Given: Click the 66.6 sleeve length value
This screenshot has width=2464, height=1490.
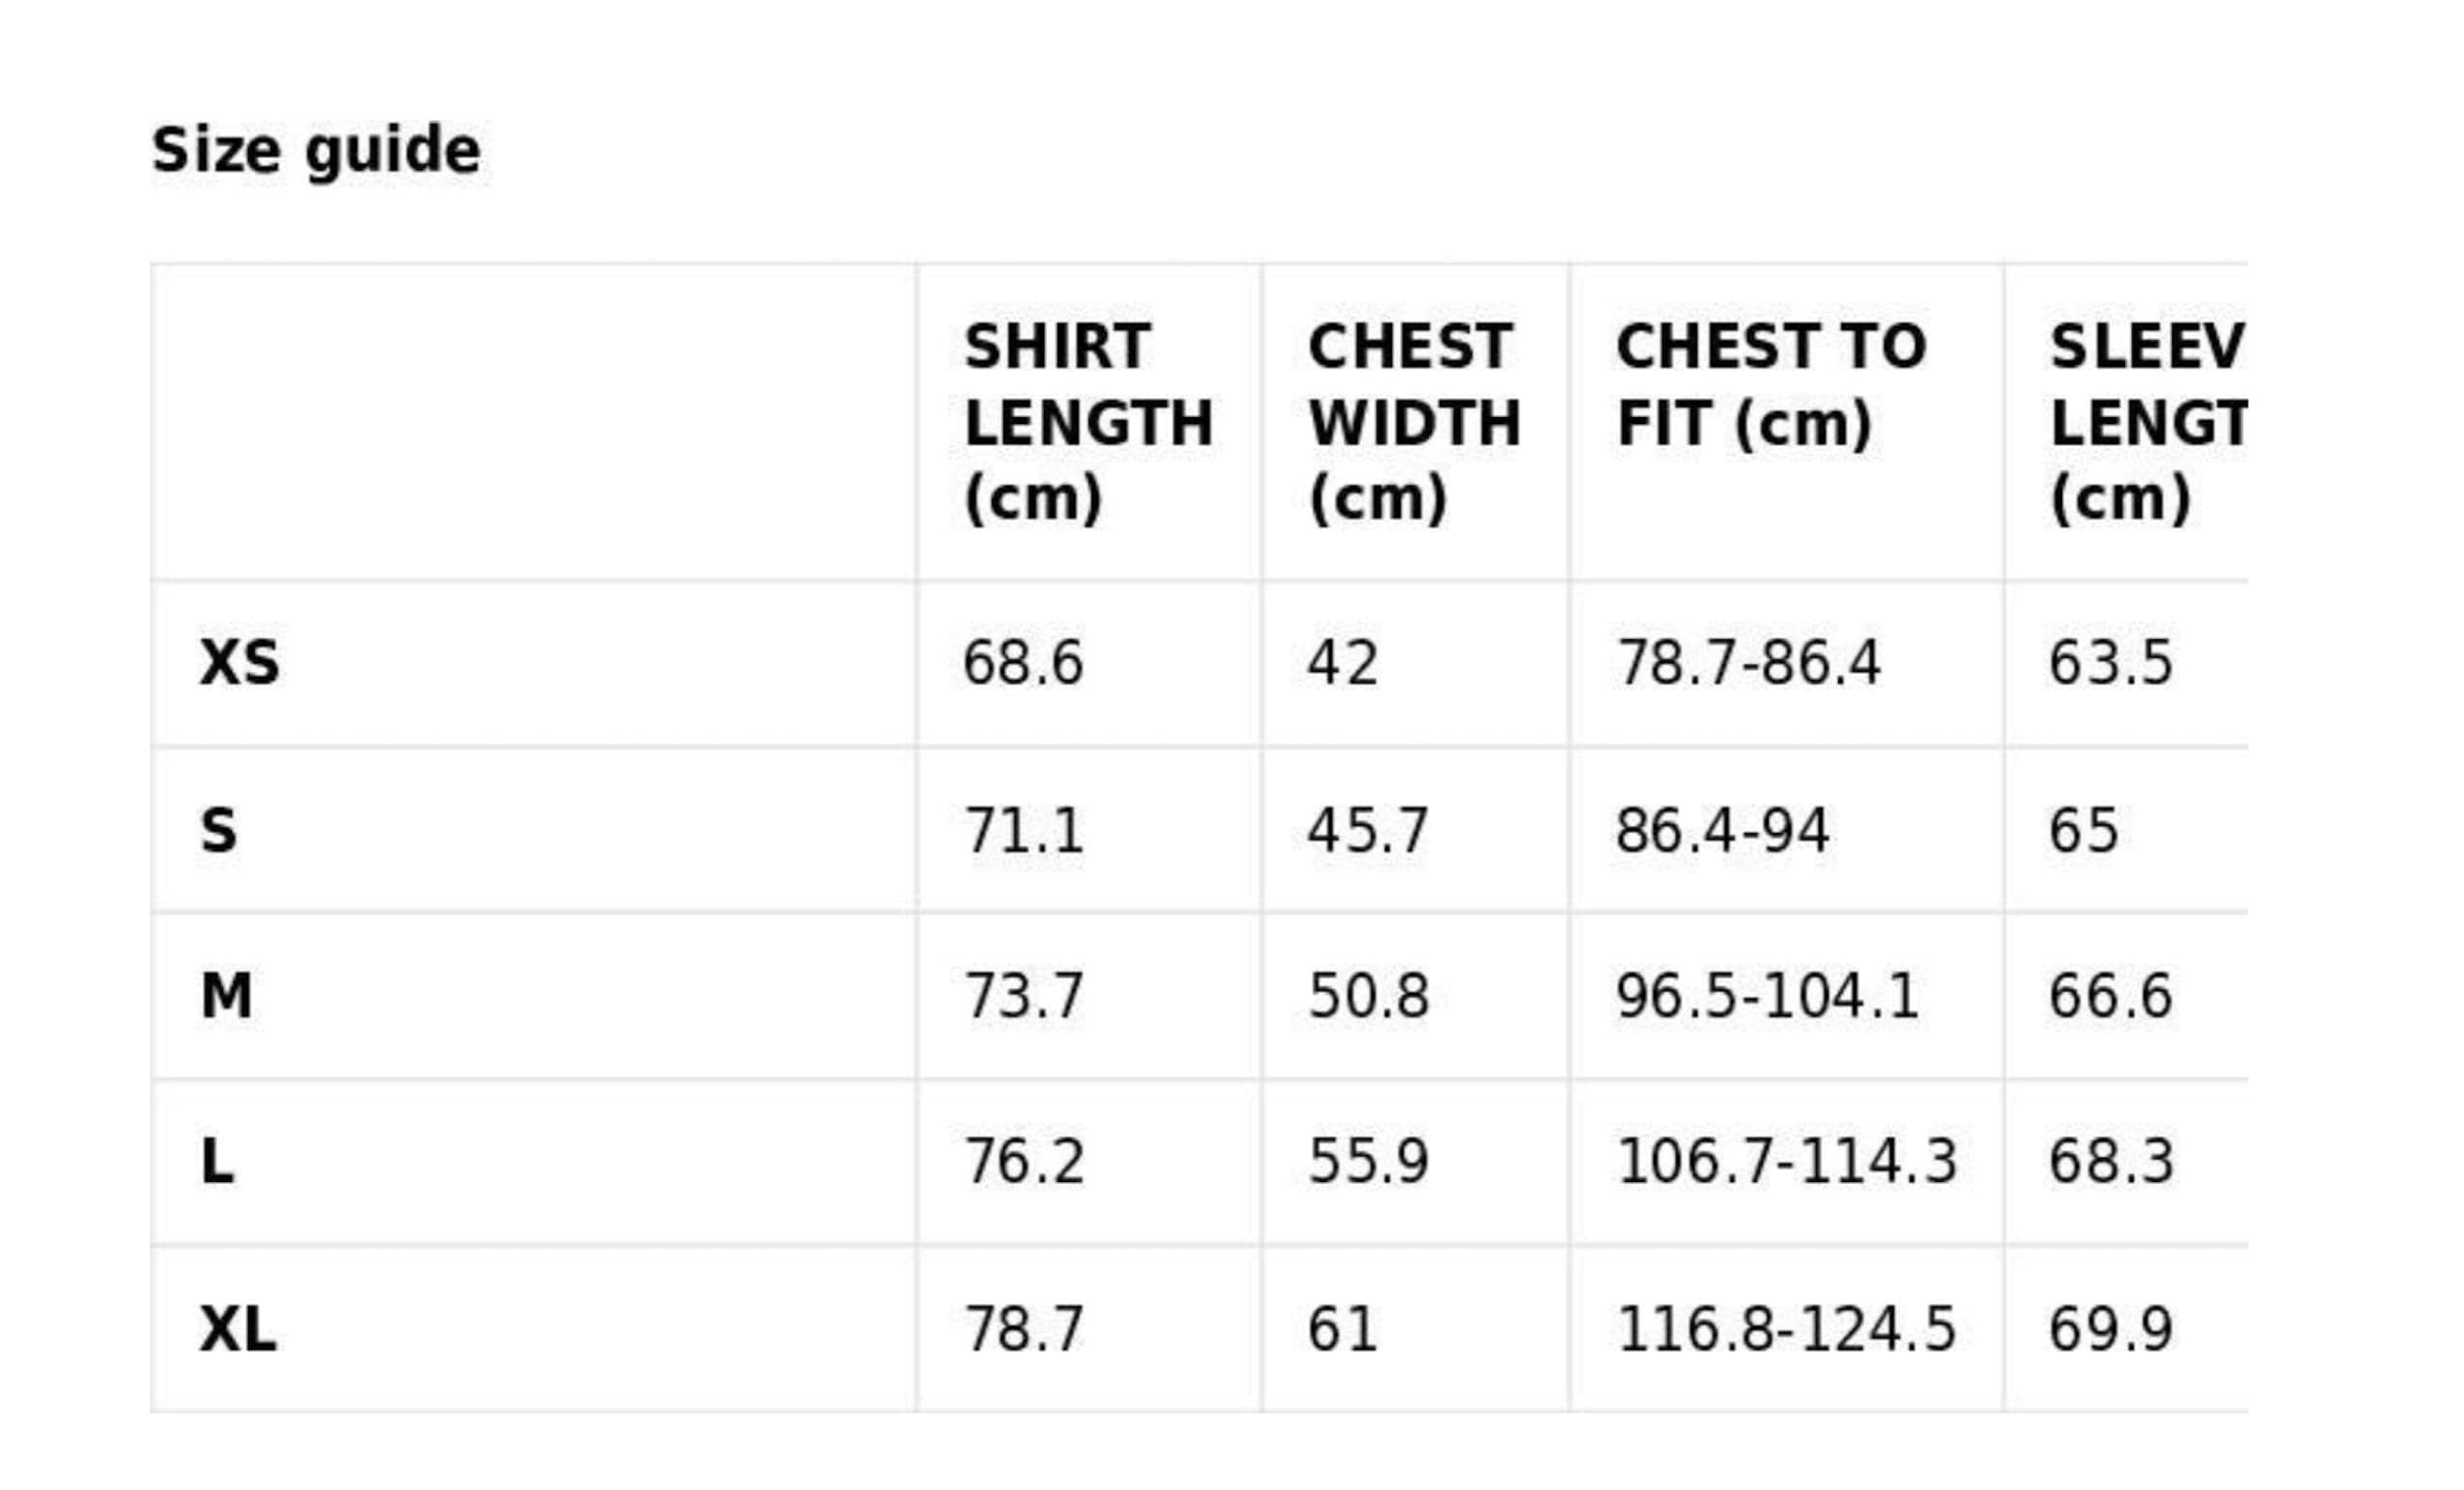Looking at the screenshot, I should 2111,996.
